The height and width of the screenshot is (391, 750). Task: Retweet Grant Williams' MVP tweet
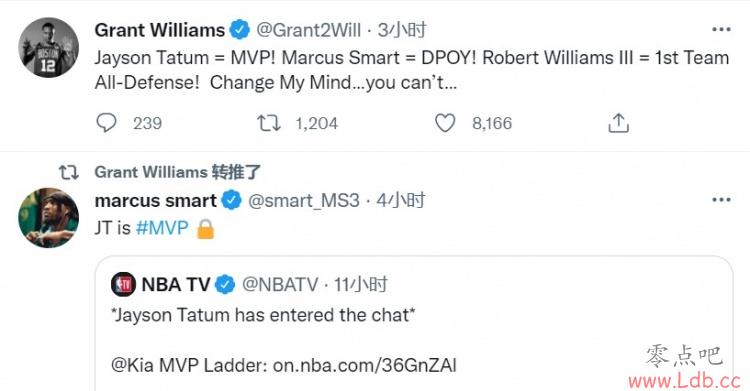click(x=268, y=123)
